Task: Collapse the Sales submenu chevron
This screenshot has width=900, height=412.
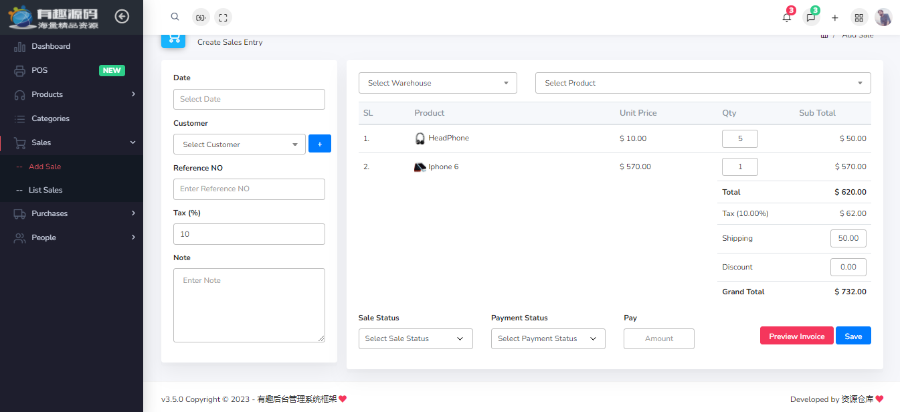Action: click(x=133, y=142)
